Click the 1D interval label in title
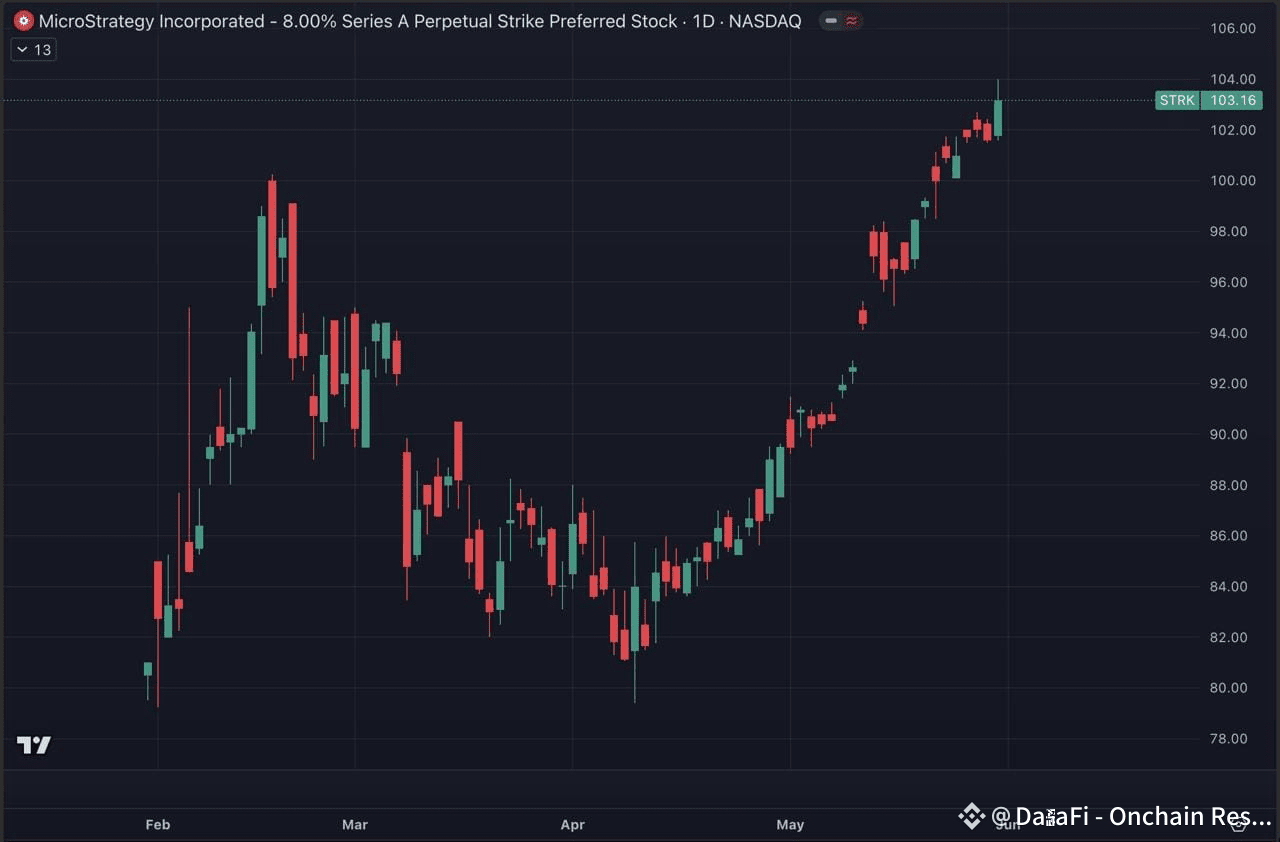The height and width of the screenshot is (842, 1280). (703, 21)
